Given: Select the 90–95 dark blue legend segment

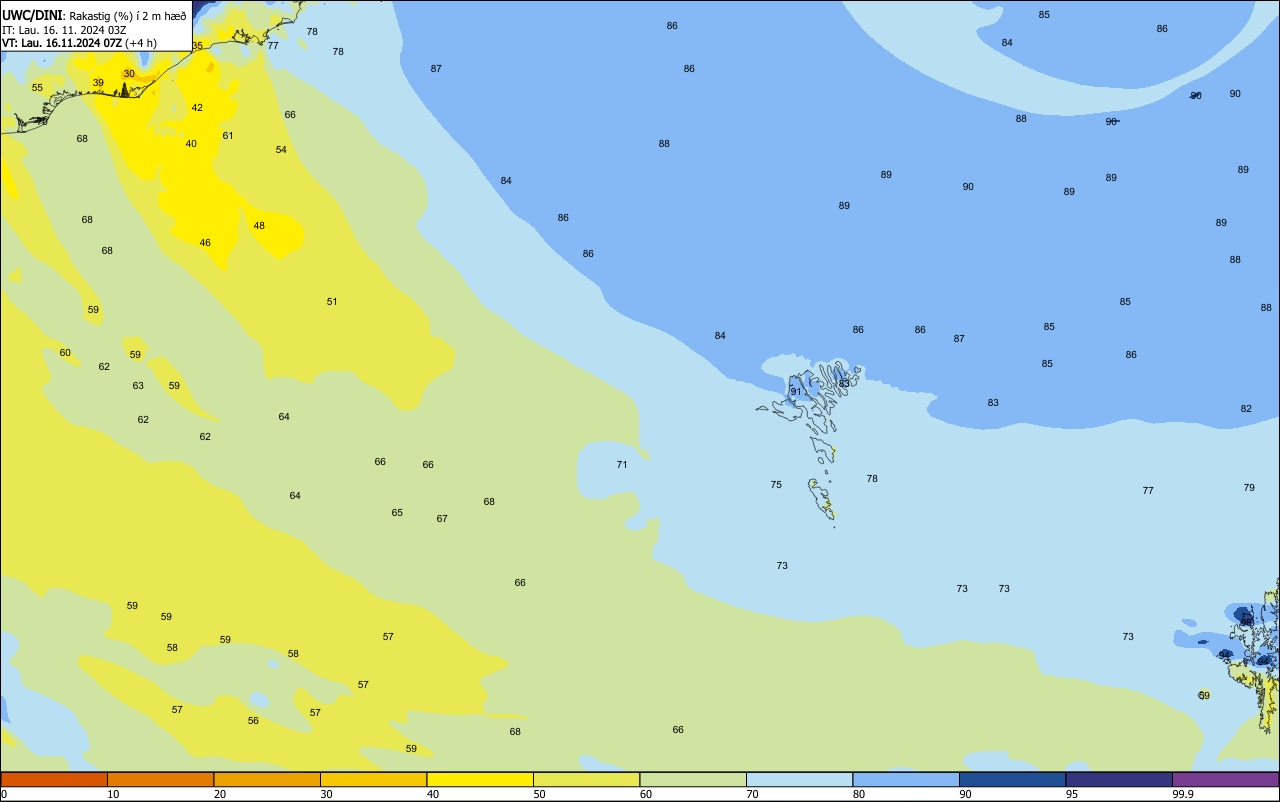Looking at the screenshot, I should coord(1012,779).
